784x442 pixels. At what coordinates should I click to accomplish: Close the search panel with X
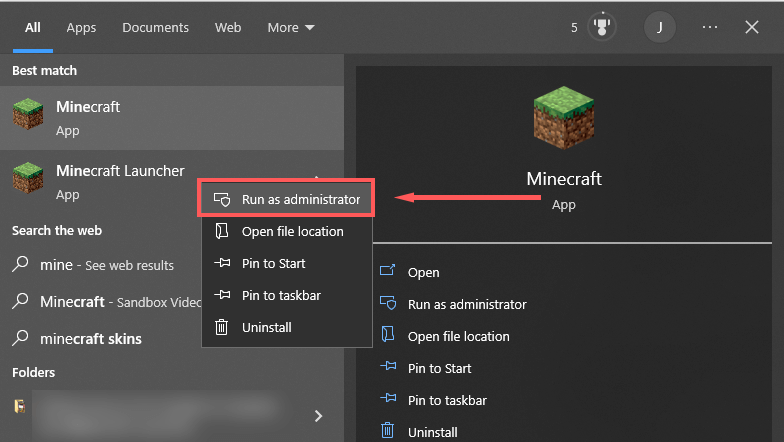coord(752,28)
